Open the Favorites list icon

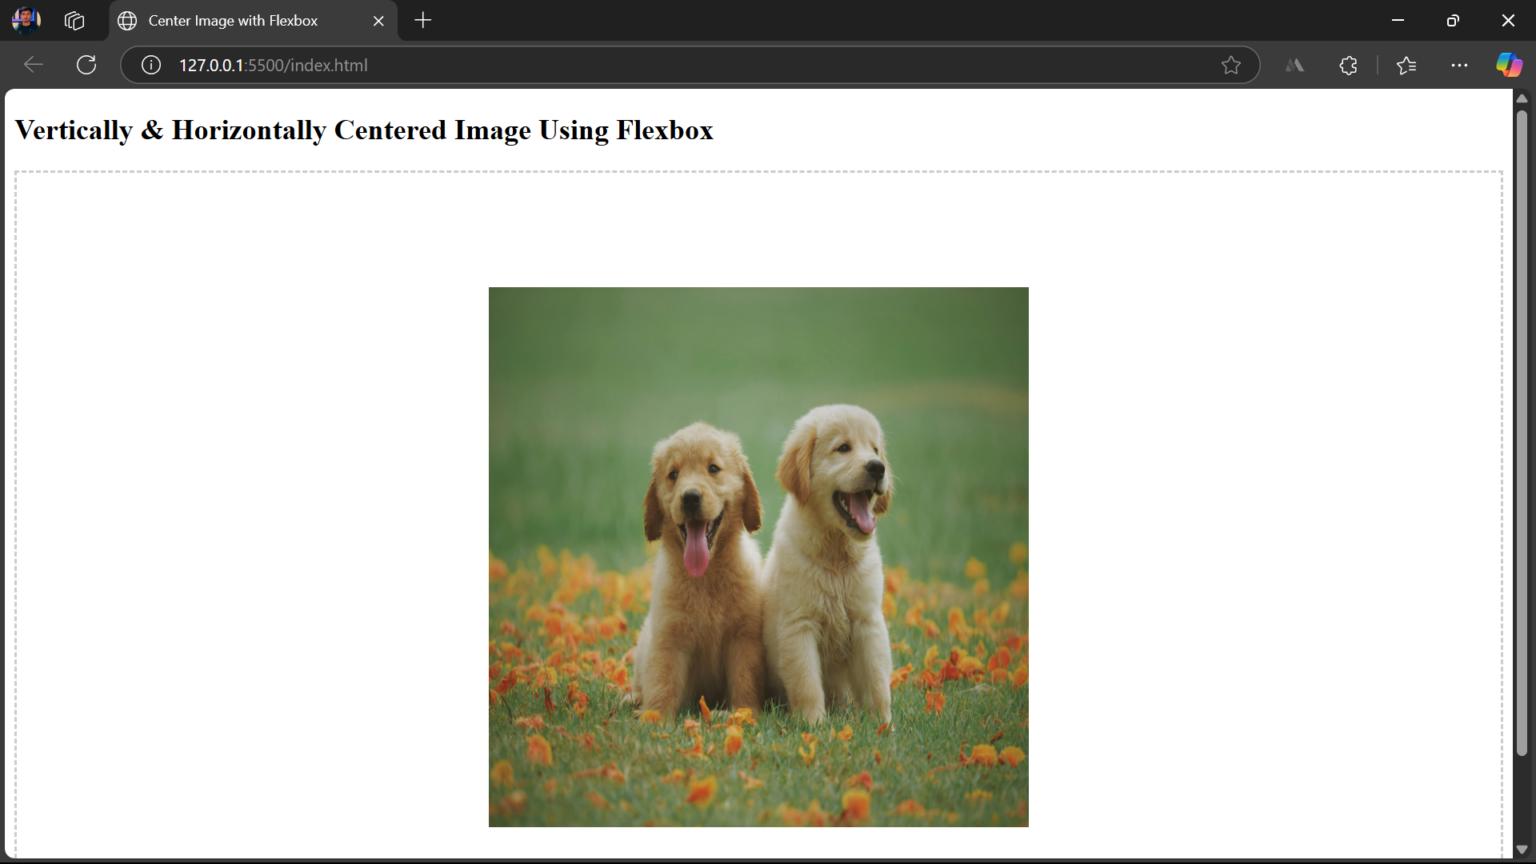(1406, 65)
